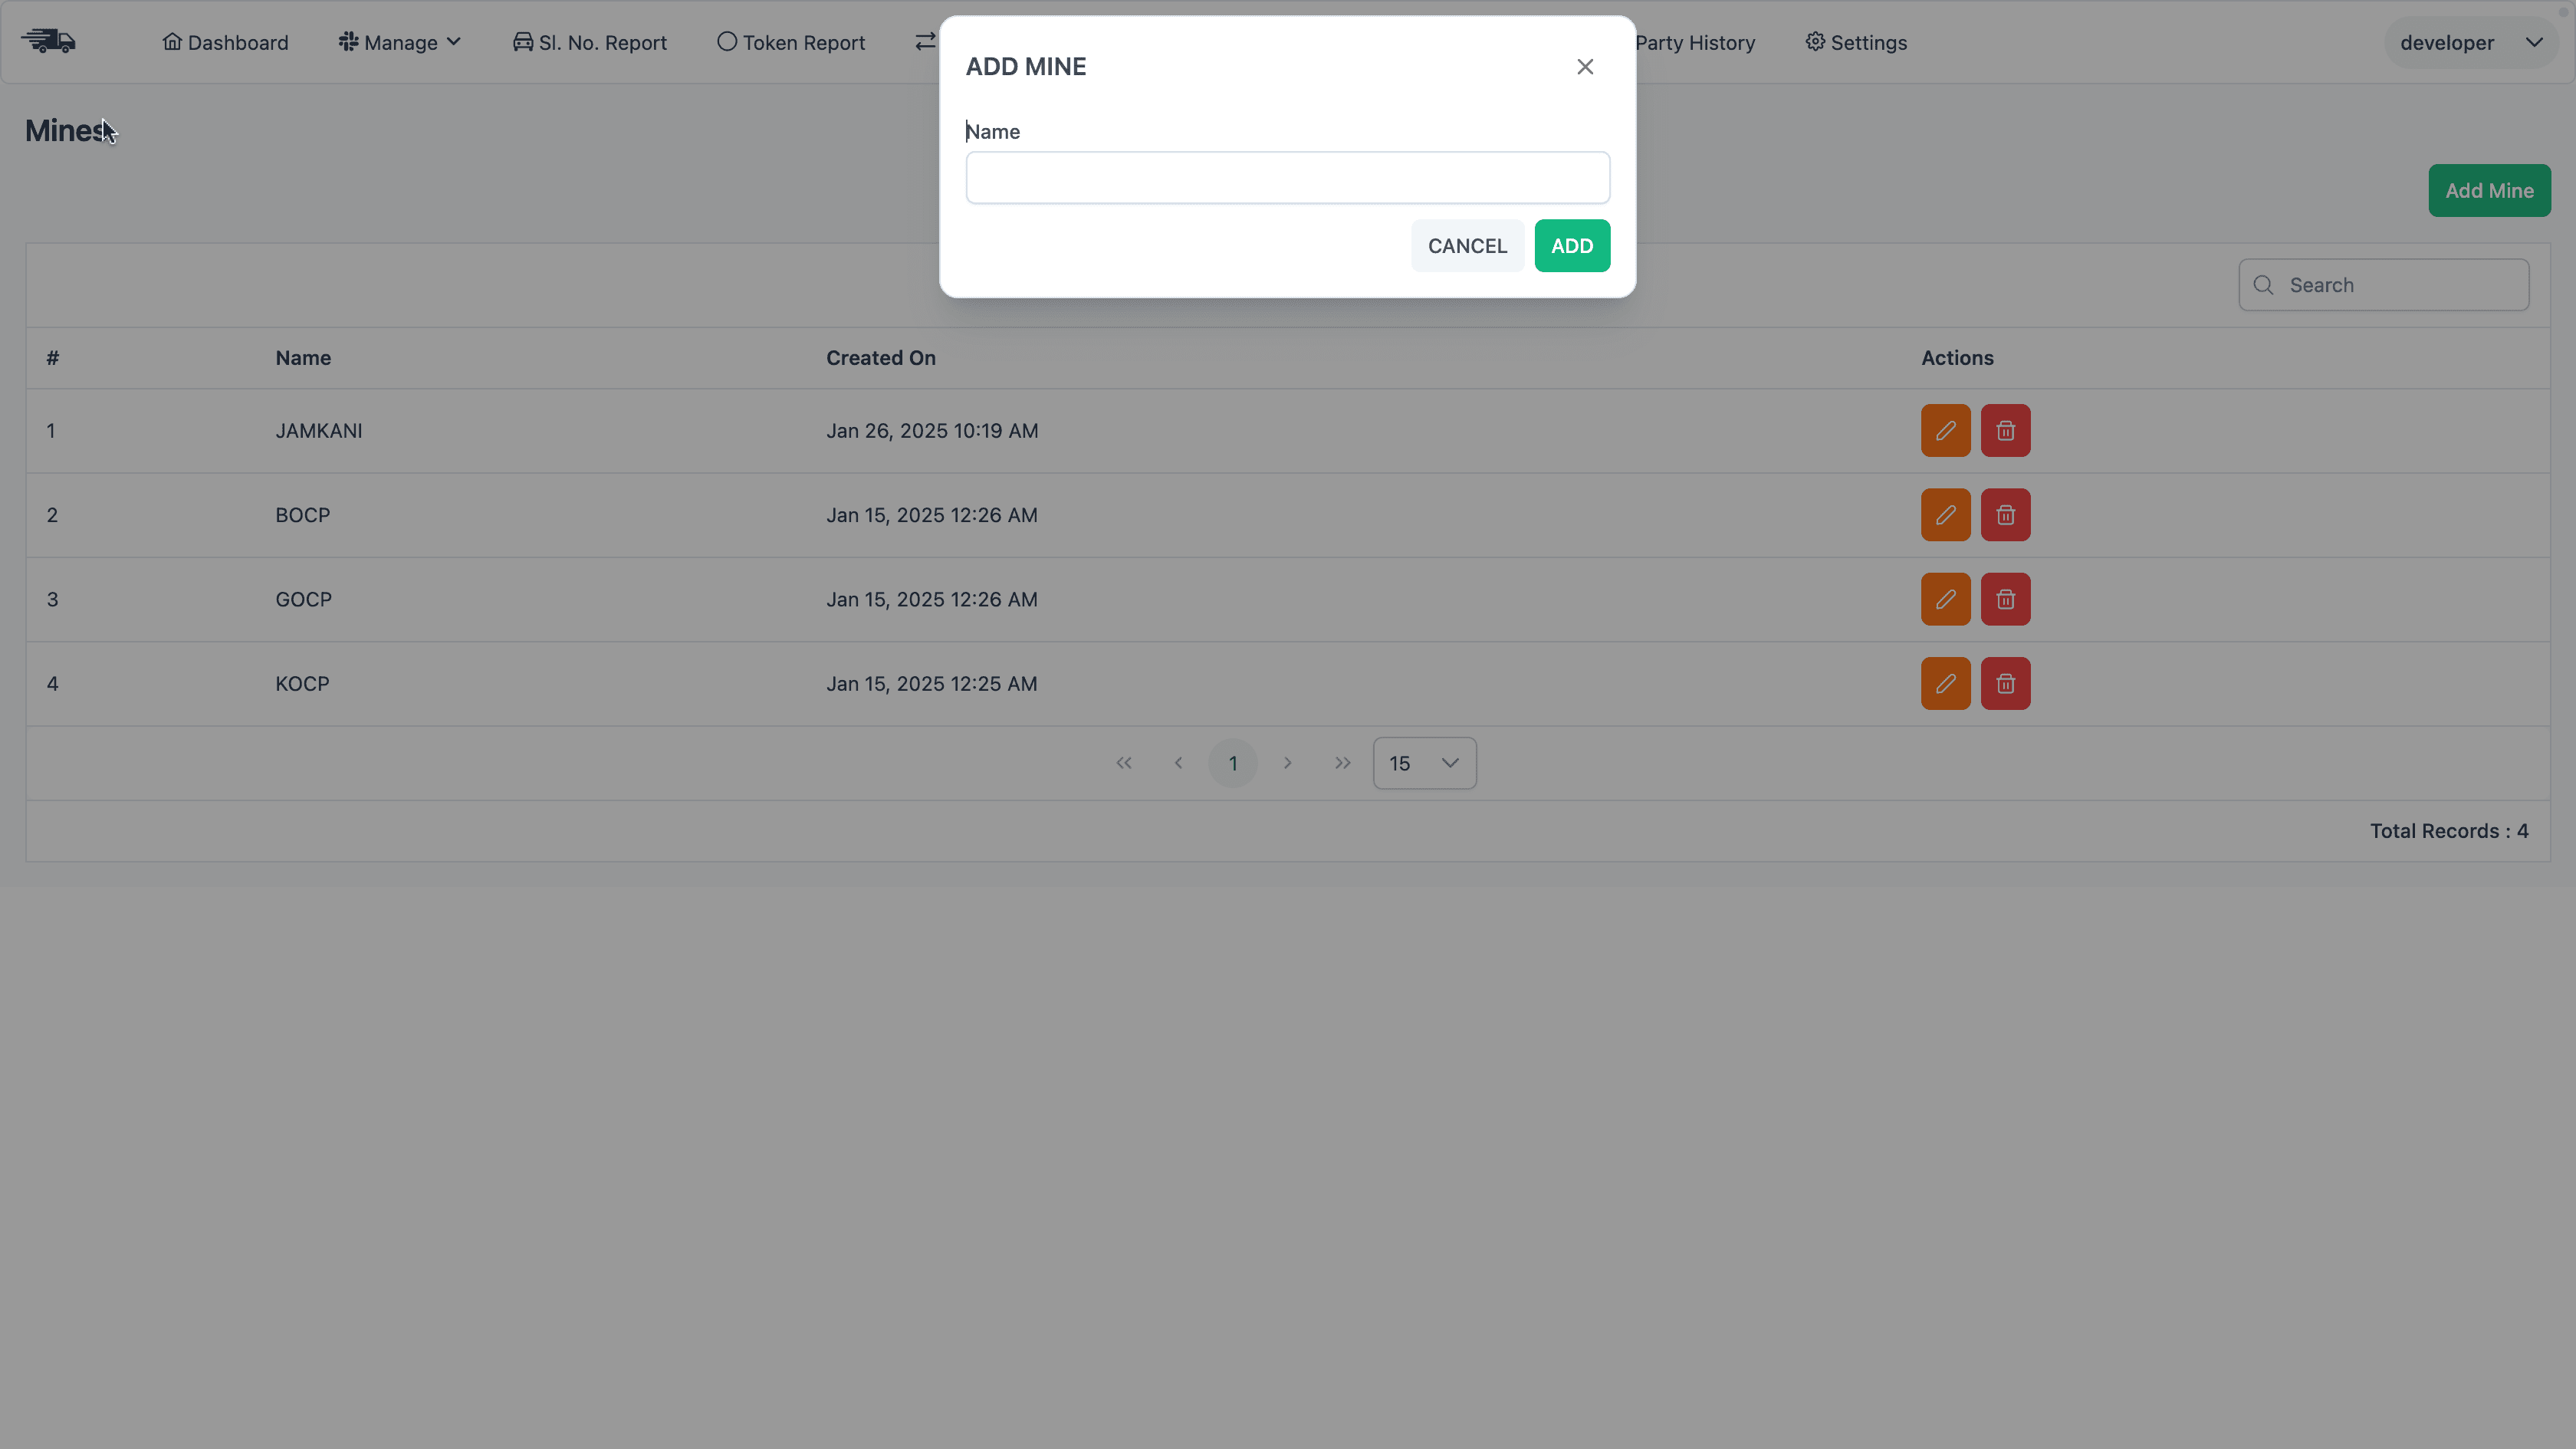Click the delete trash icon for JAMKANI
Screen dimensions: 2576x1449
pyautogui.click(x=2005, y=431)
